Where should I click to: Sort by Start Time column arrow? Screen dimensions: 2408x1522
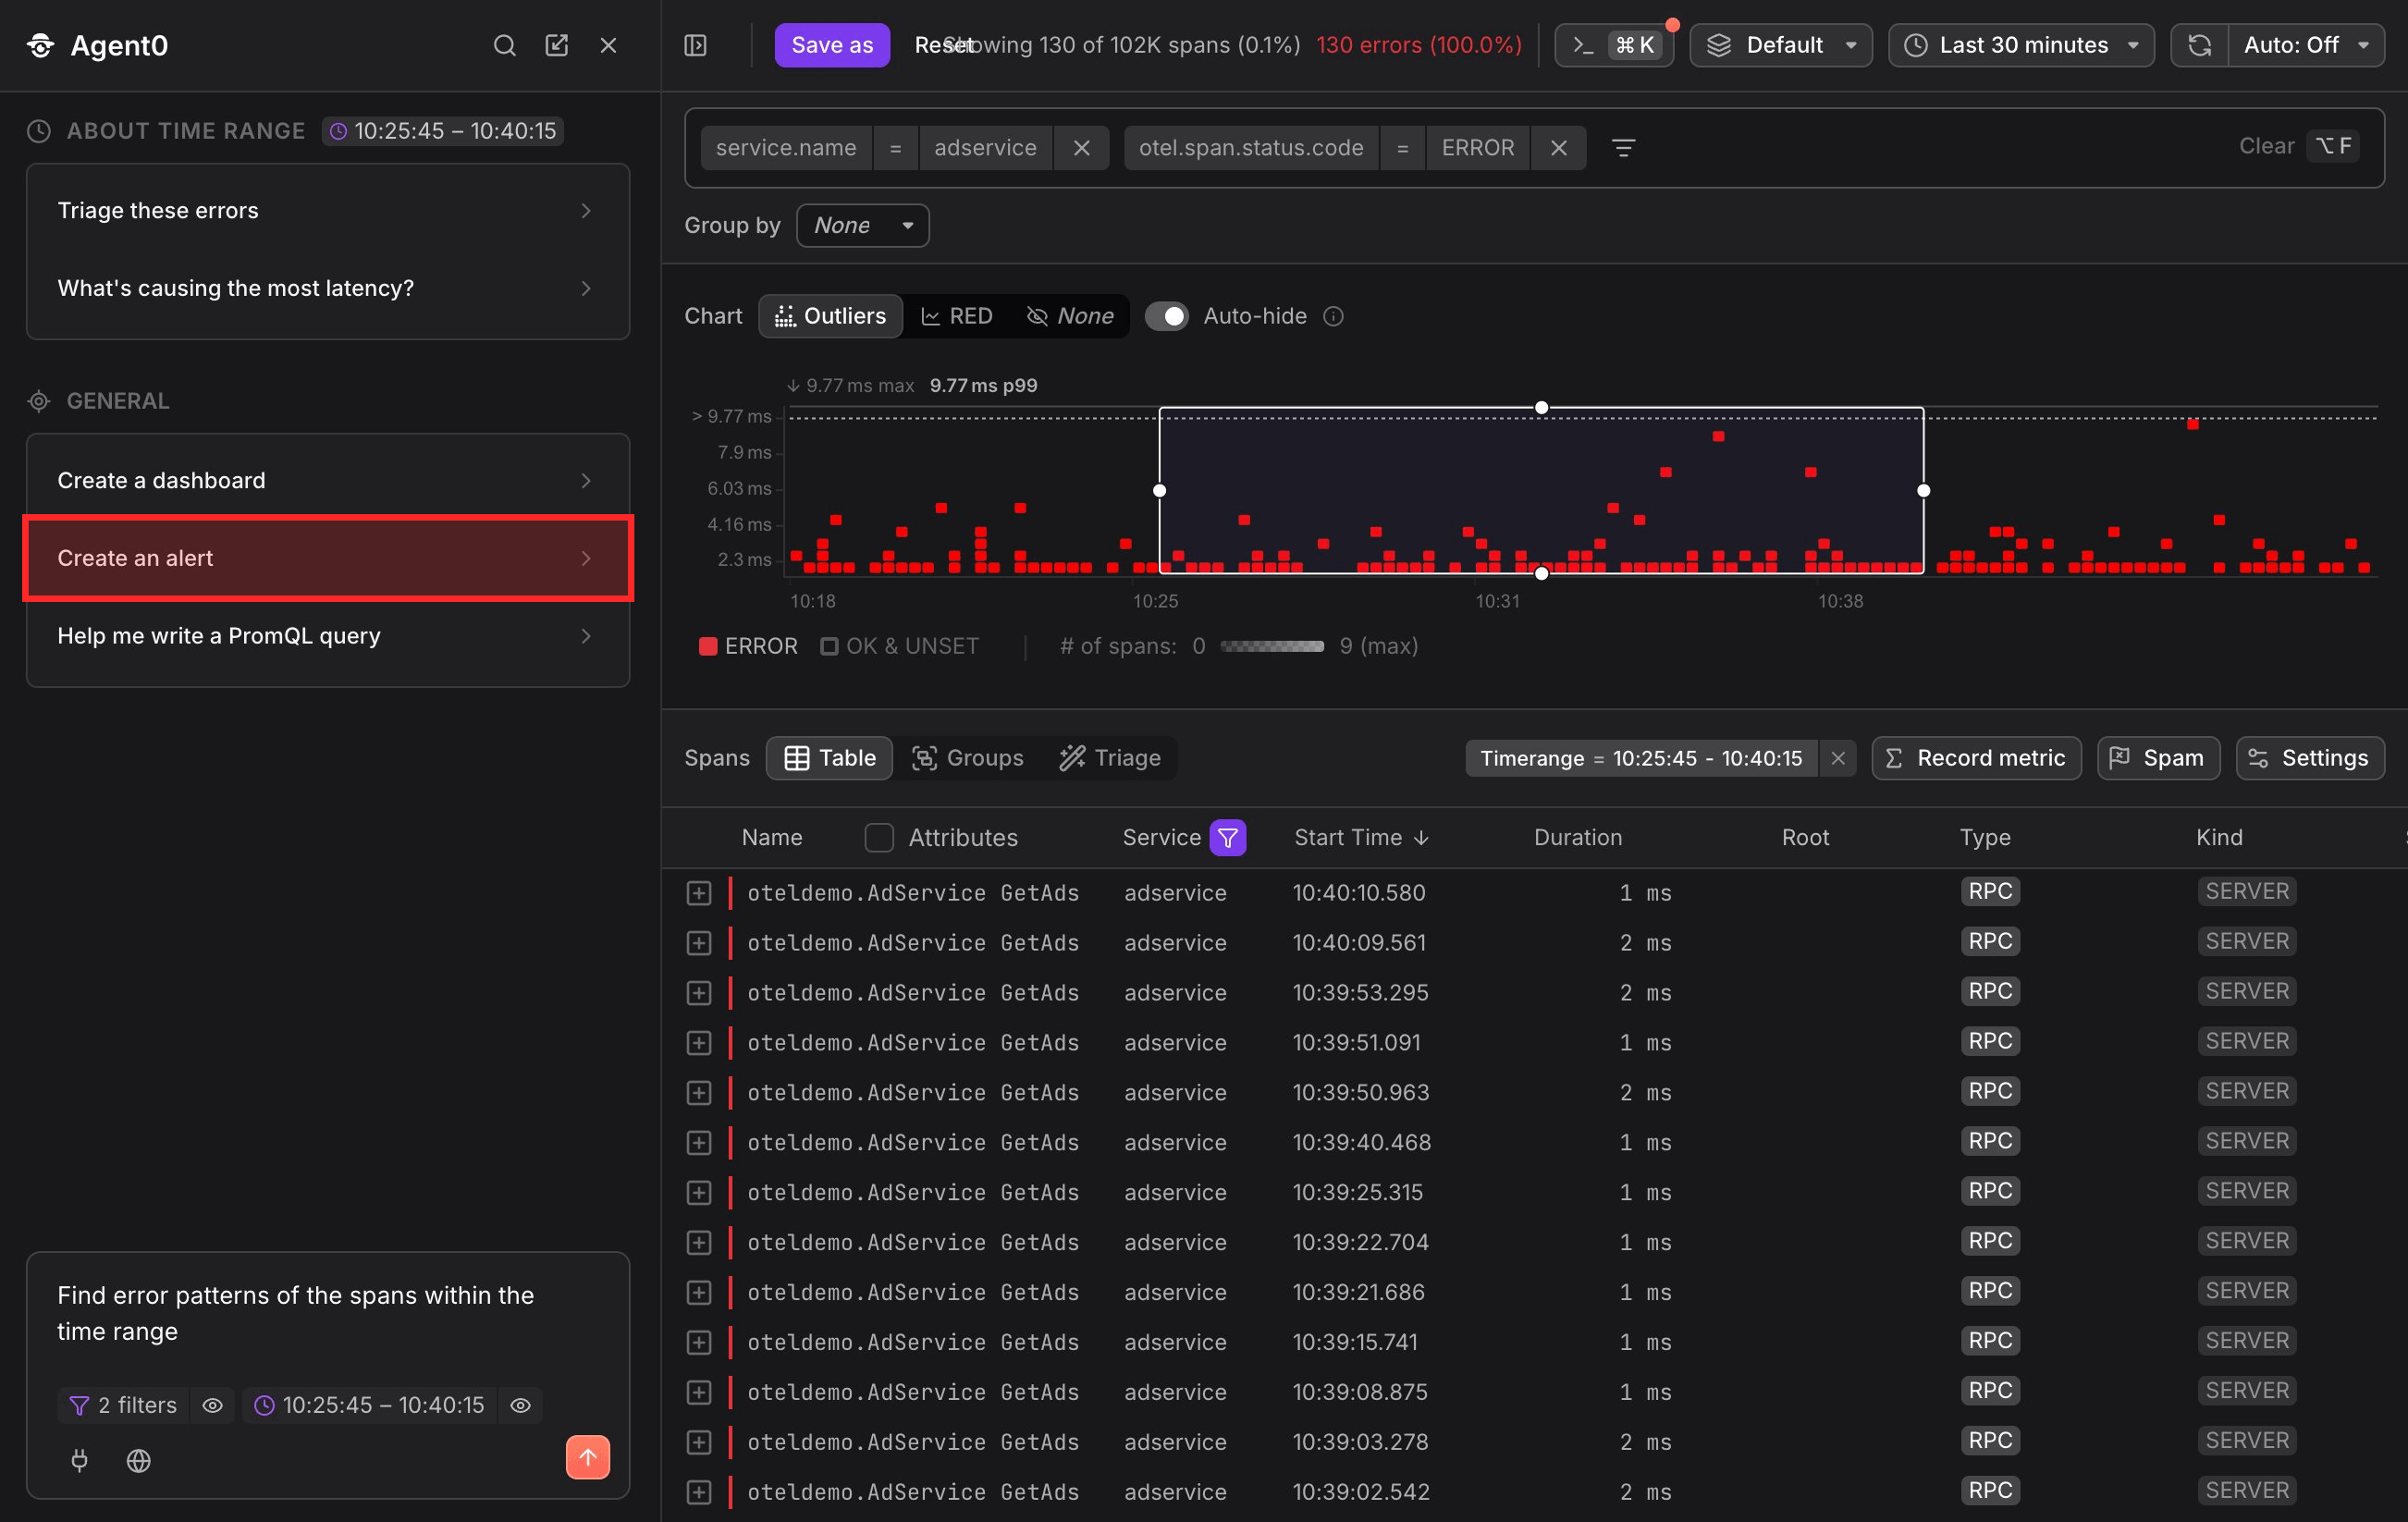click(x=1421, y=838)
